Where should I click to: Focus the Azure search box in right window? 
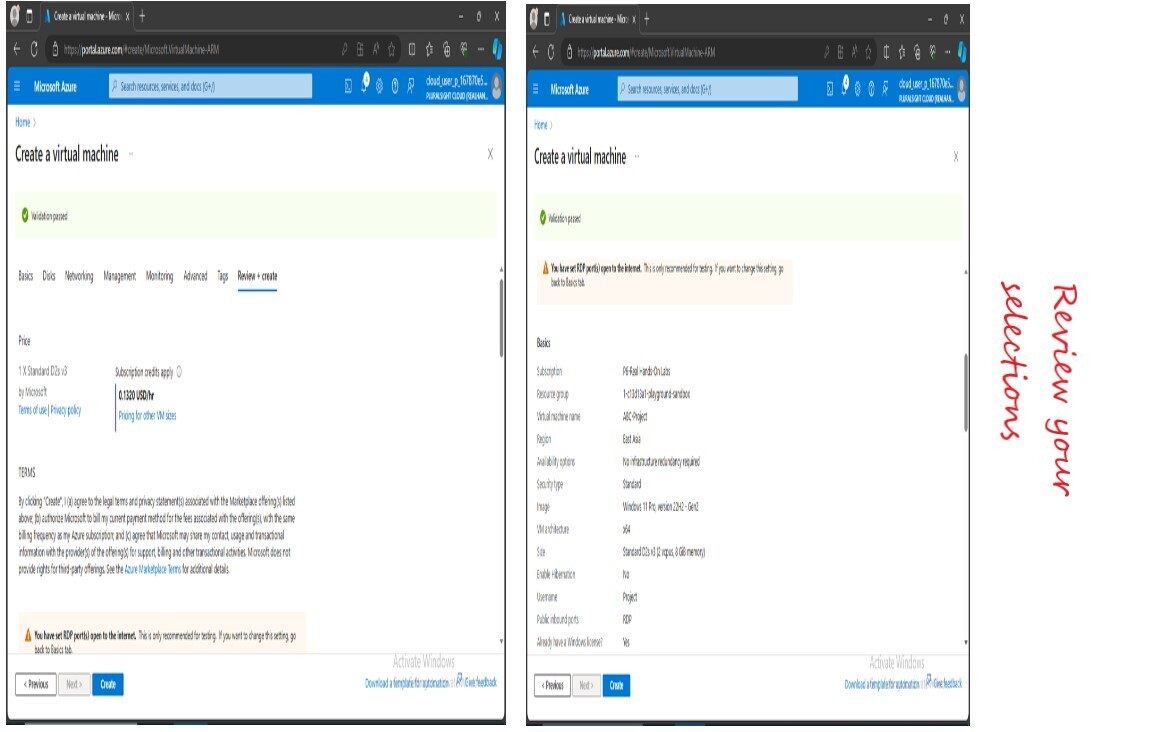(x=707, y=89)
